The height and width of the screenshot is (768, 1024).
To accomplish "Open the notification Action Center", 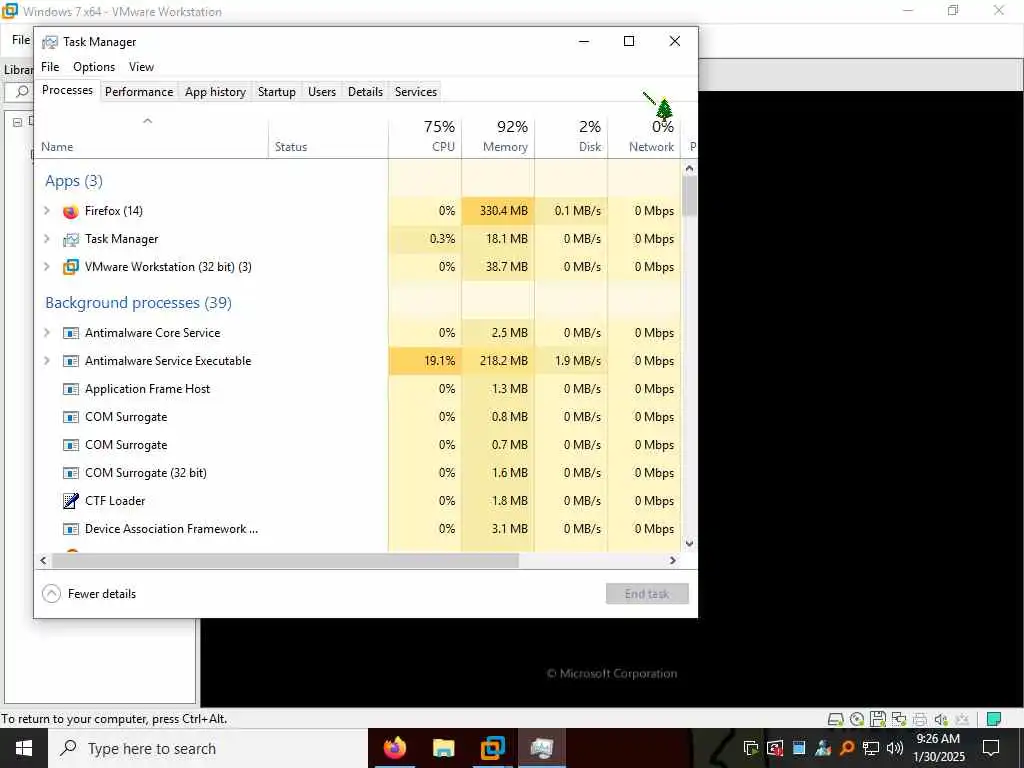I will [x=991, y=748].
